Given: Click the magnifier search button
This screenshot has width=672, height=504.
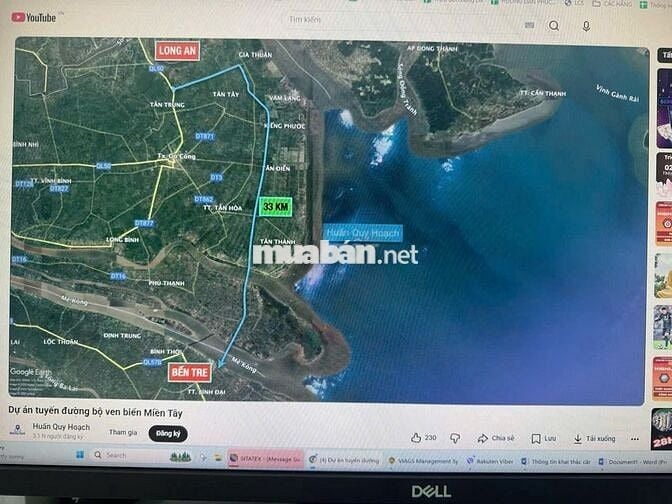Looking at the screenshot, I should coord(554,26).
